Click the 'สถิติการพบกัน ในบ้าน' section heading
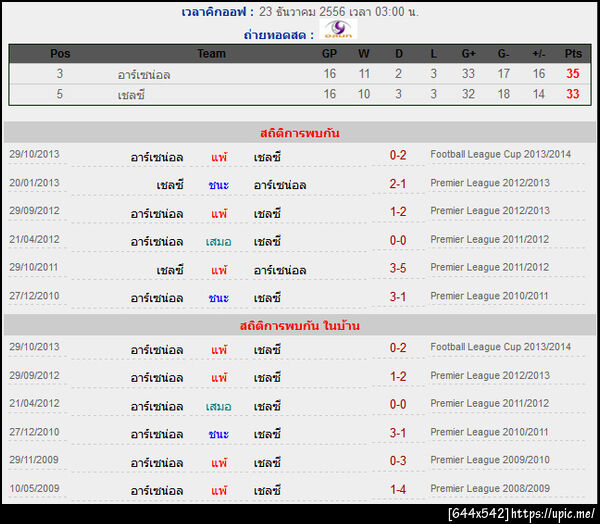600x524 pixels. [x=300, y=326]
